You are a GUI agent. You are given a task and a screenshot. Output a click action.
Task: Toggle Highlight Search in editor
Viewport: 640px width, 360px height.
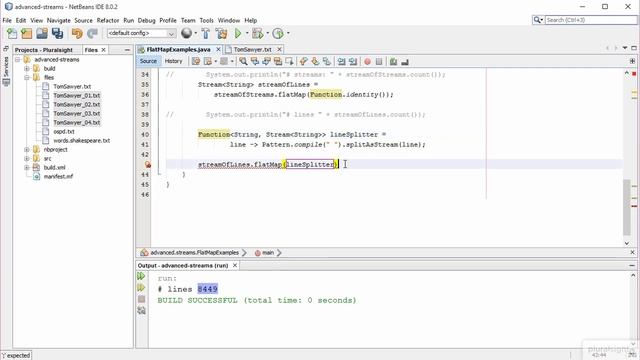[278, 61]
